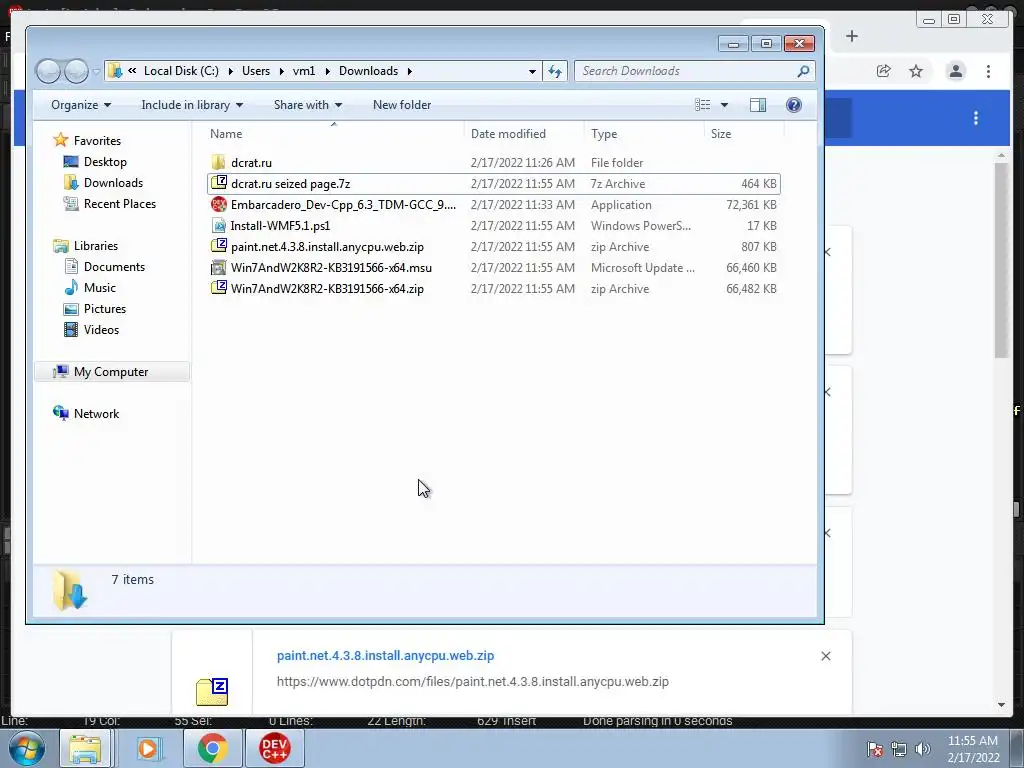Select Install-WMF5.1.ps1 script icon
Image resolution: width=1024 pixels, height=768 pixels.
coord(219,225)
